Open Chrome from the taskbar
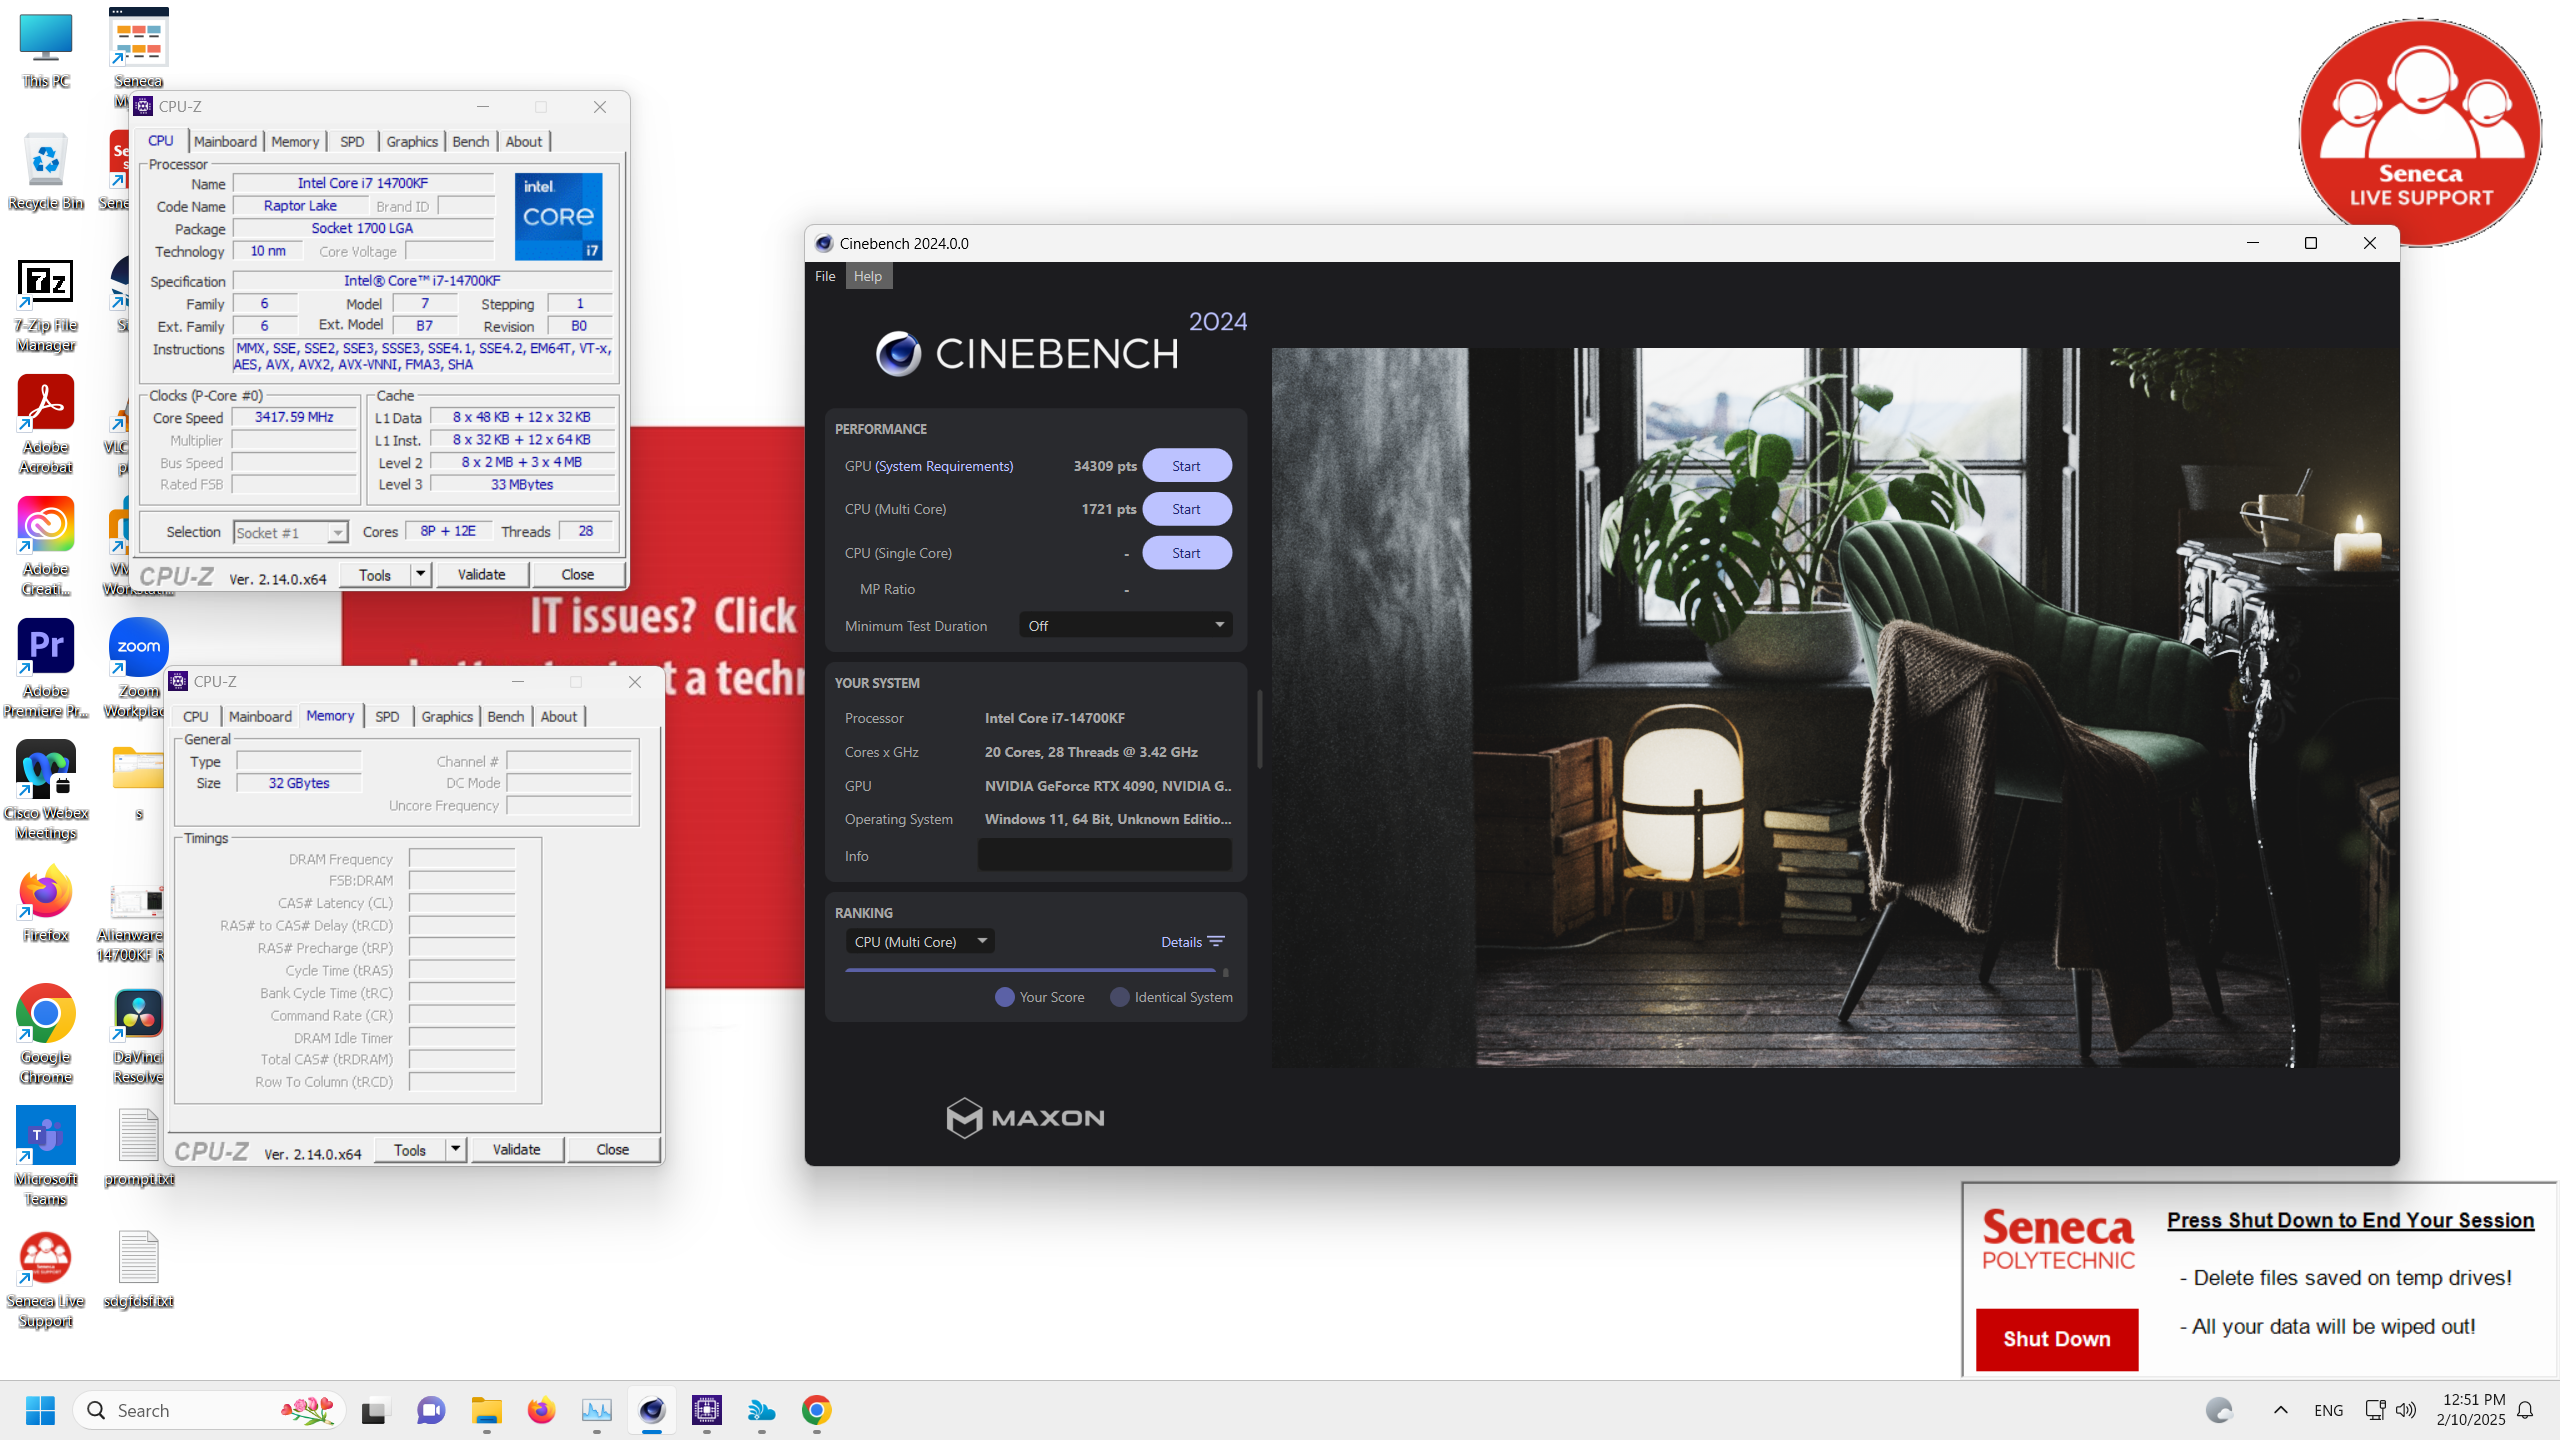This screenshot has width=2560, height=1440. pyautogui.click(x=817, y=1410)
